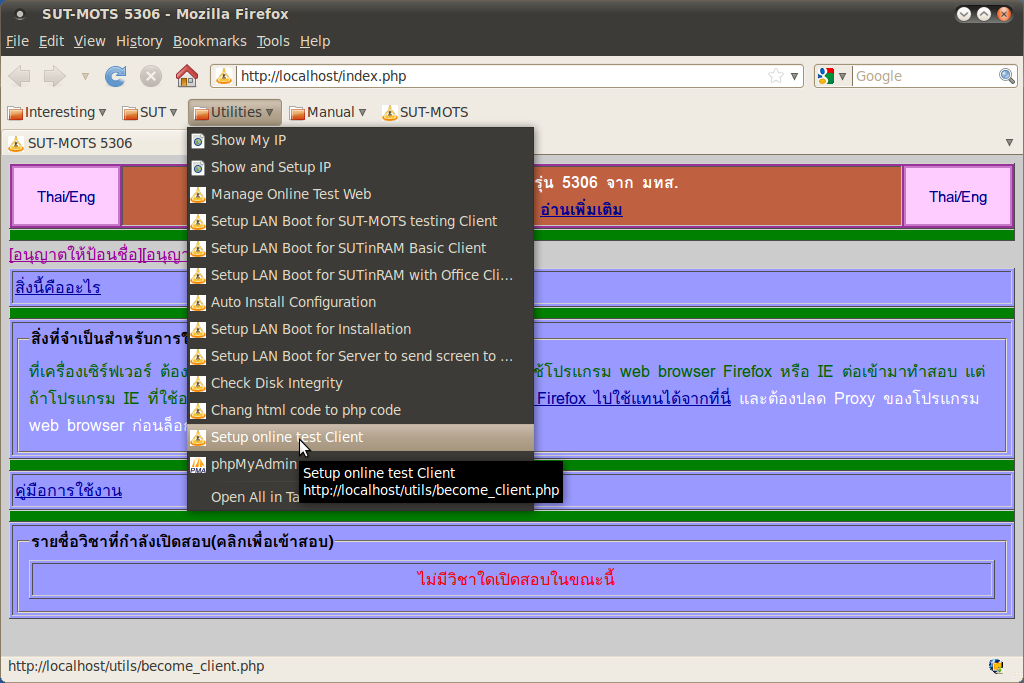Click the red ไม่มีวิชาใดเปิดสอบในขณะนี้ message
The height and width of the screenshot is (683, 1024).
click(x=515, y=579)
